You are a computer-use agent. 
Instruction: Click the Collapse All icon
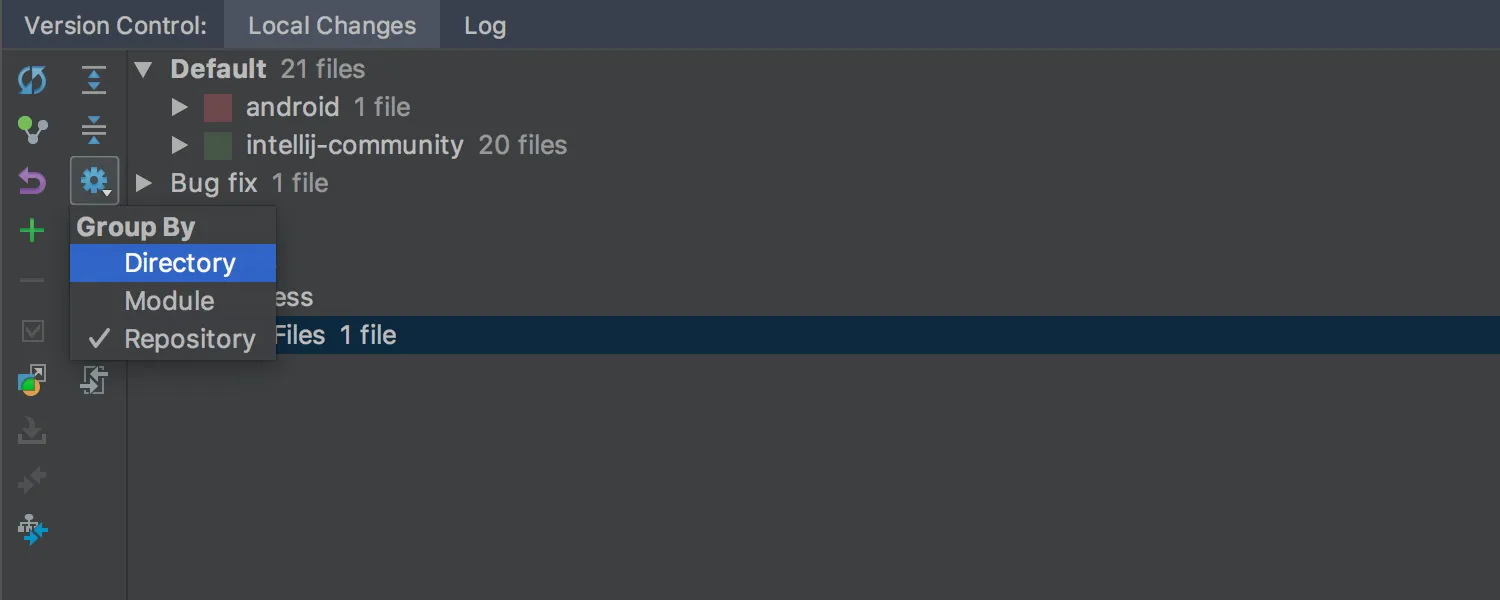tap(93, 130)
